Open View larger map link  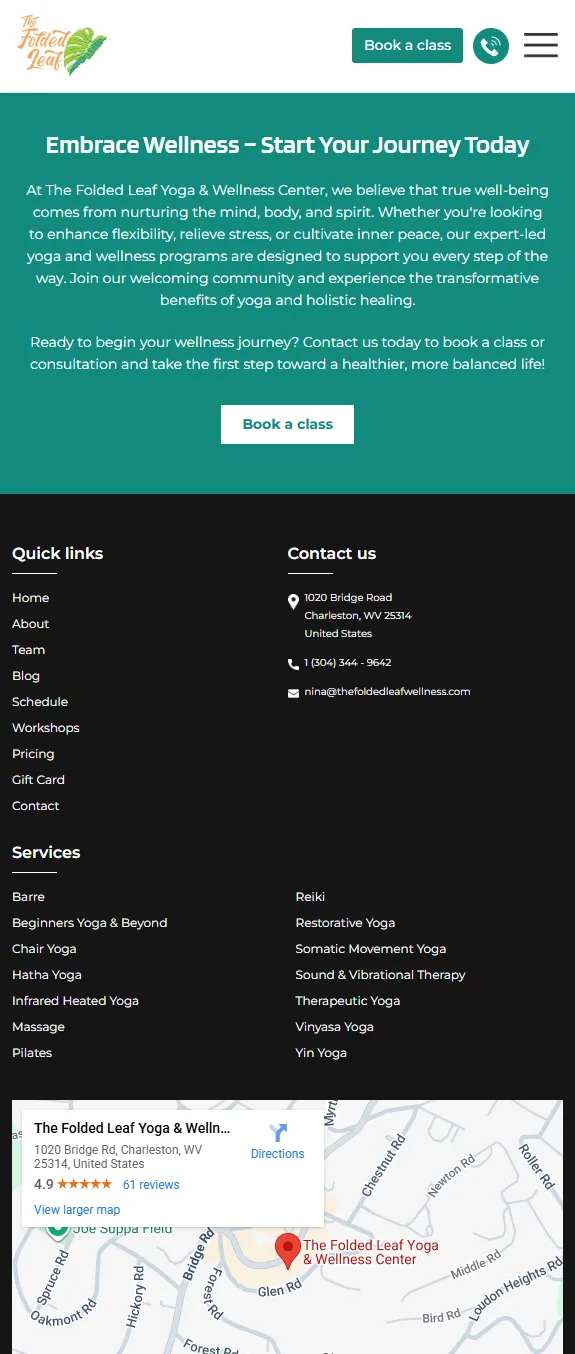pyautogui.click(x=77, y=1210)
